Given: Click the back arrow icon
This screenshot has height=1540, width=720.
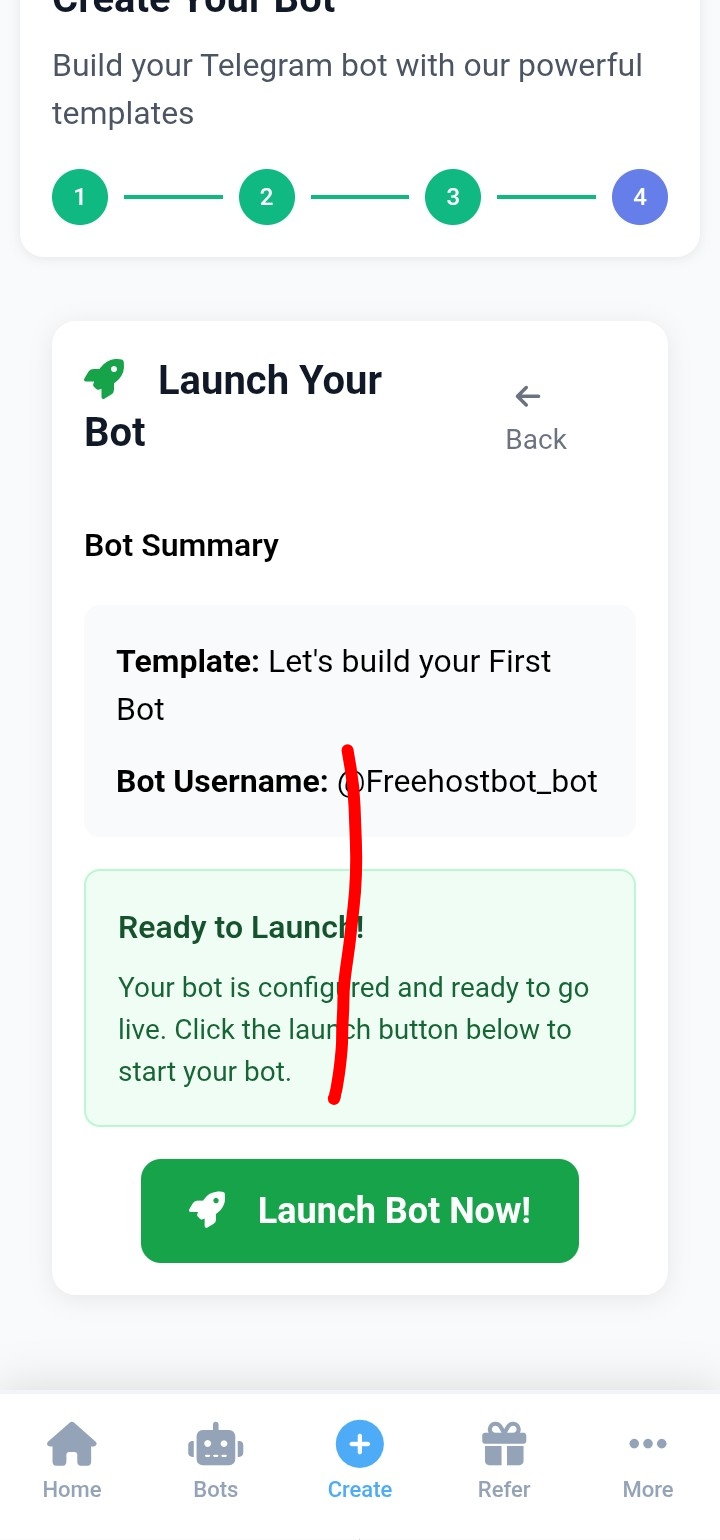Looking at the screenshot, I should [x=528, y=396].
